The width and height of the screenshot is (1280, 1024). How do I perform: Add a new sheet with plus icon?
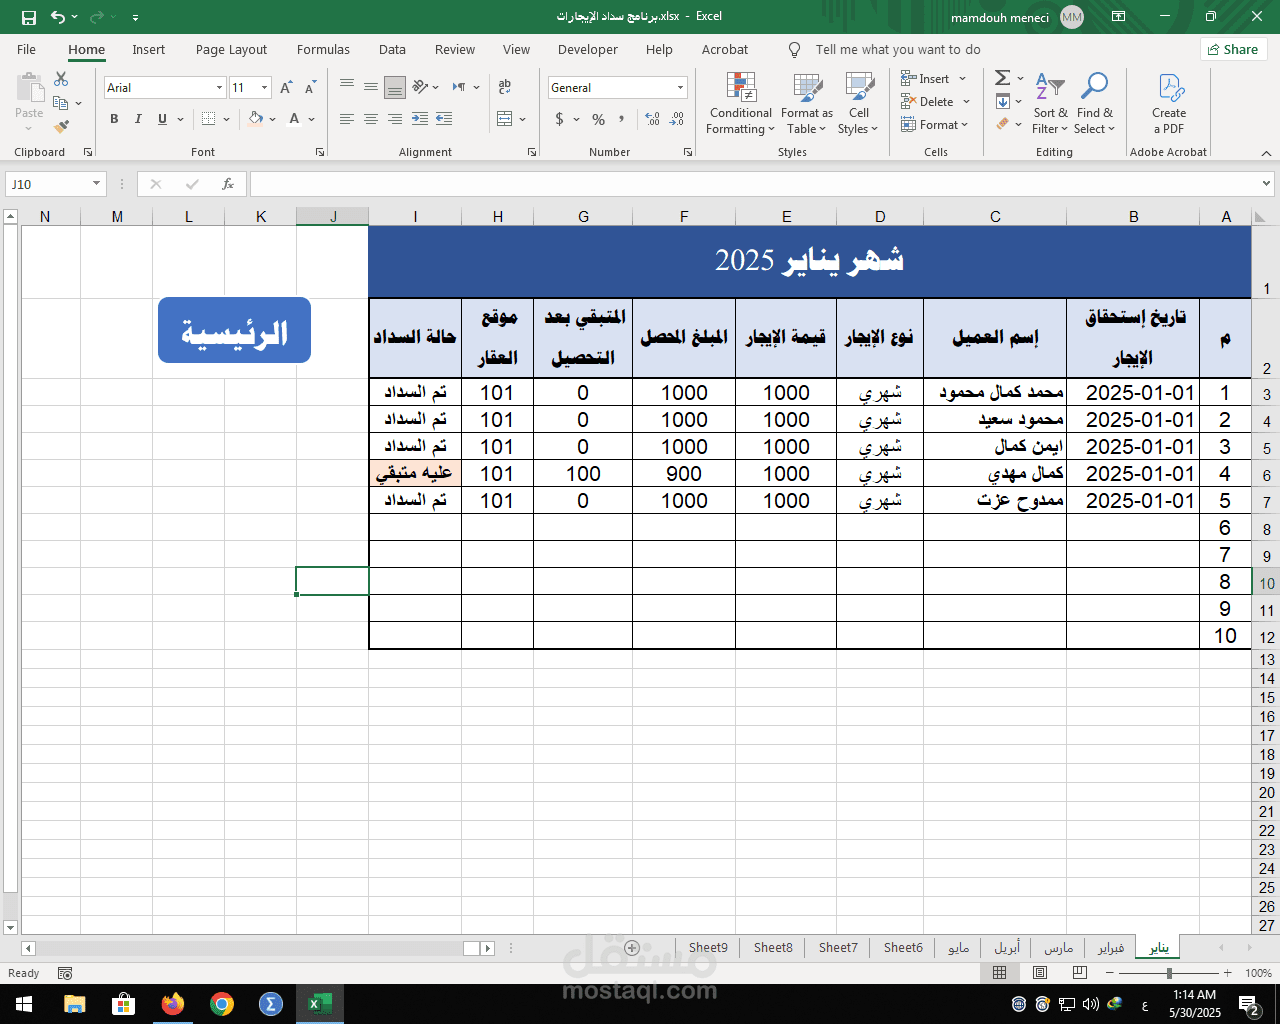click(632, 948)
